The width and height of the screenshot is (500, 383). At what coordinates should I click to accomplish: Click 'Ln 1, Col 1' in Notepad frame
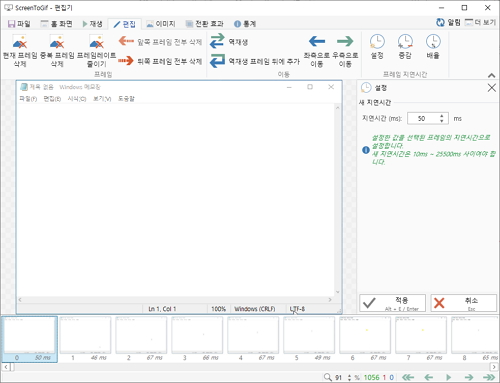[162, 309]
